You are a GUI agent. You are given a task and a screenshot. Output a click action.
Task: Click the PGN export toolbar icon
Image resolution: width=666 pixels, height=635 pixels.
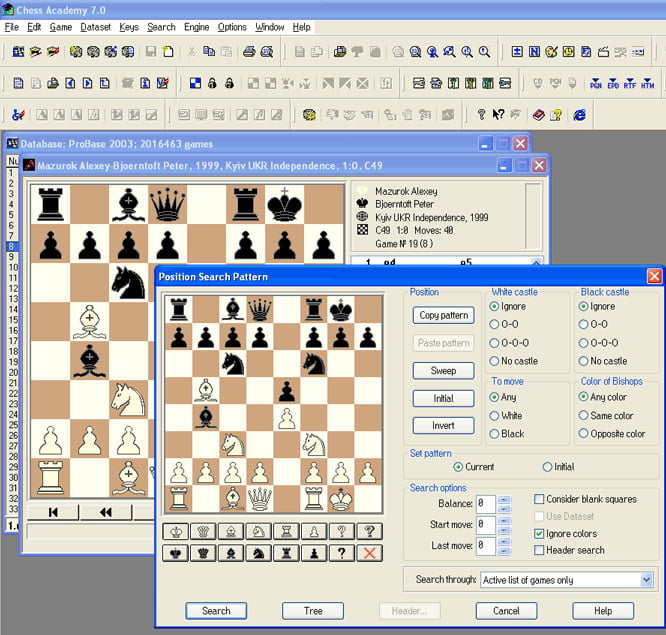point(595,83)
